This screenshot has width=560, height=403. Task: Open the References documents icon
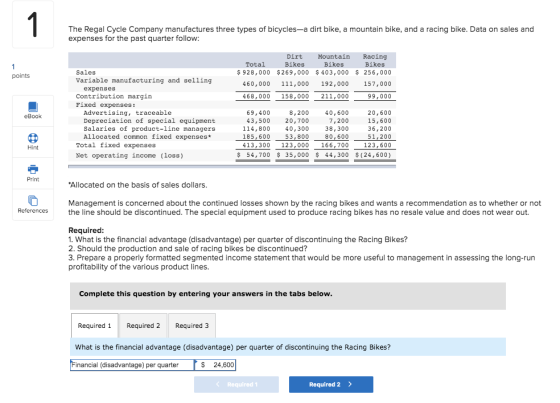[x=33, y=200]
